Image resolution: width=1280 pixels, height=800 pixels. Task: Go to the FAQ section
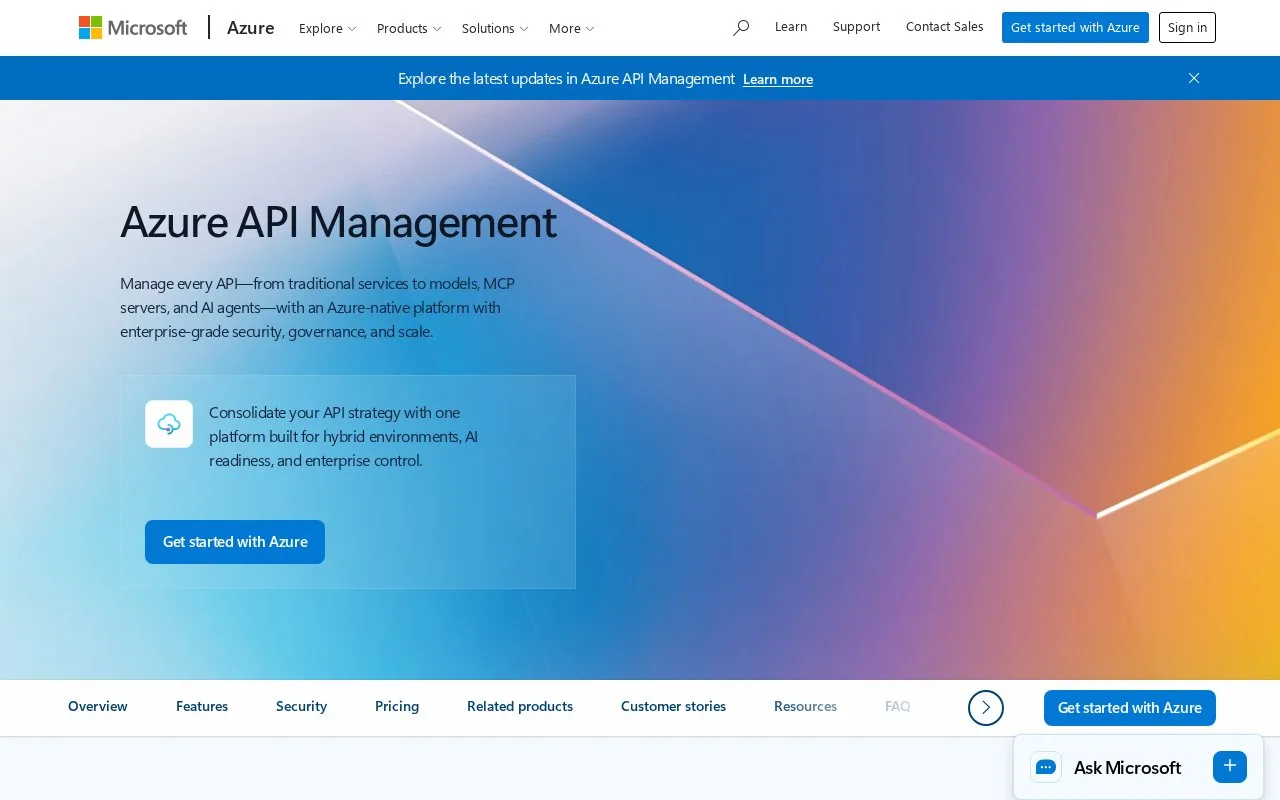pos(898,706)
